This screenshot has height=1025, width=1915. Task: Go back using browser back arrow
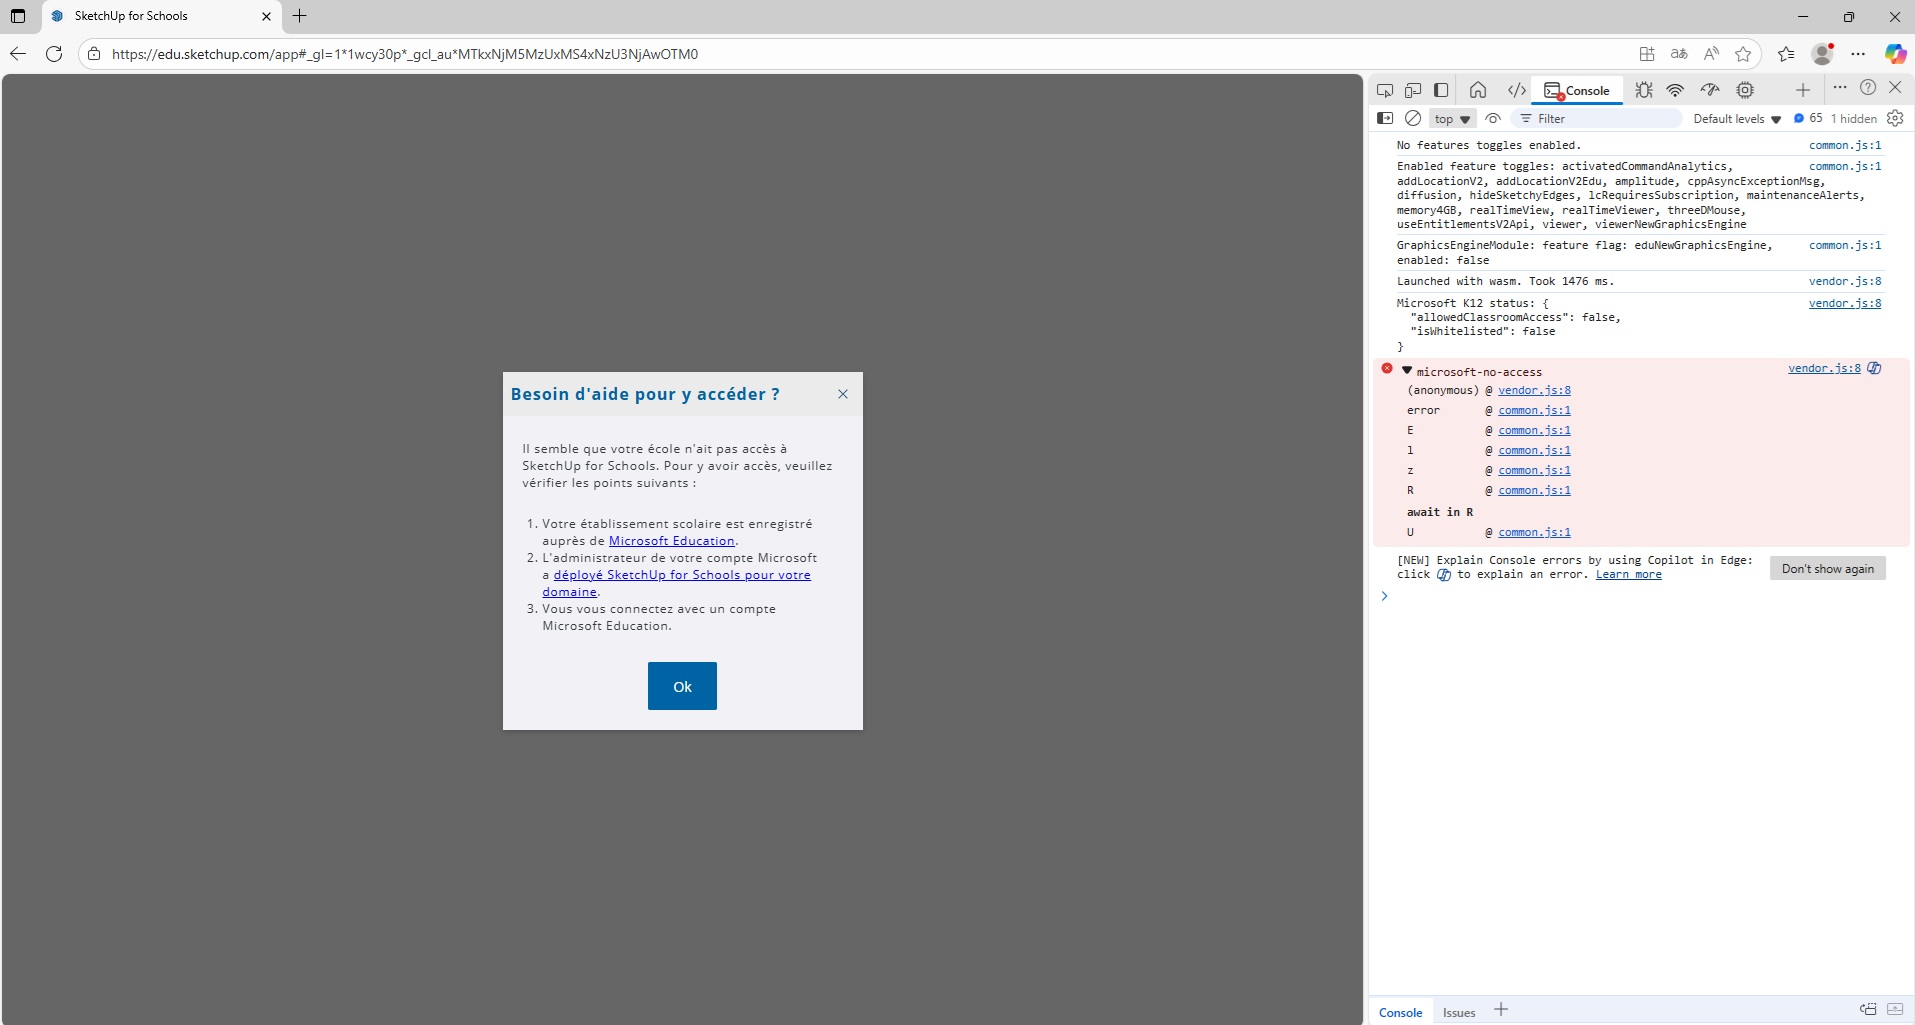(x=18, y=54)
